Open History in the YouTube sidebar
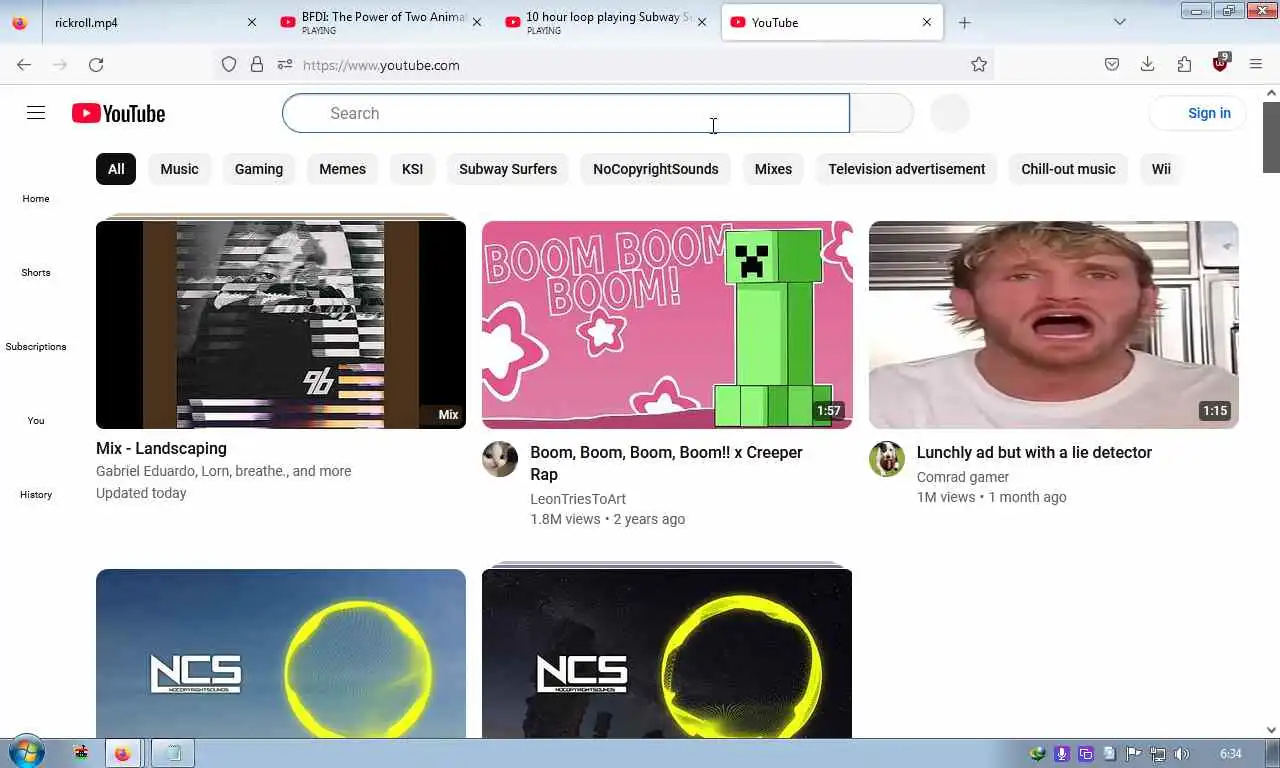 coord(36,494)
